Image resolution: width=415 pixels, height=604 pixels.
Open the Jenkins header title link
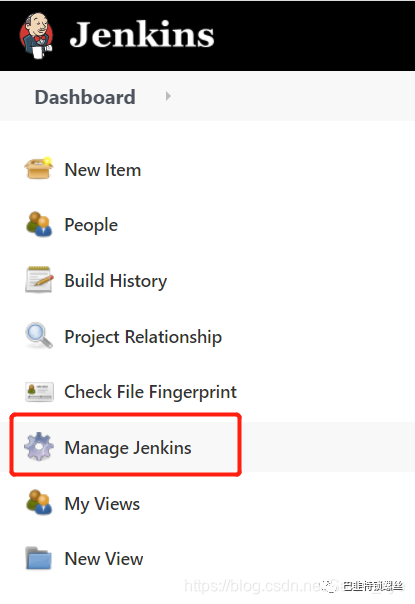142,35
